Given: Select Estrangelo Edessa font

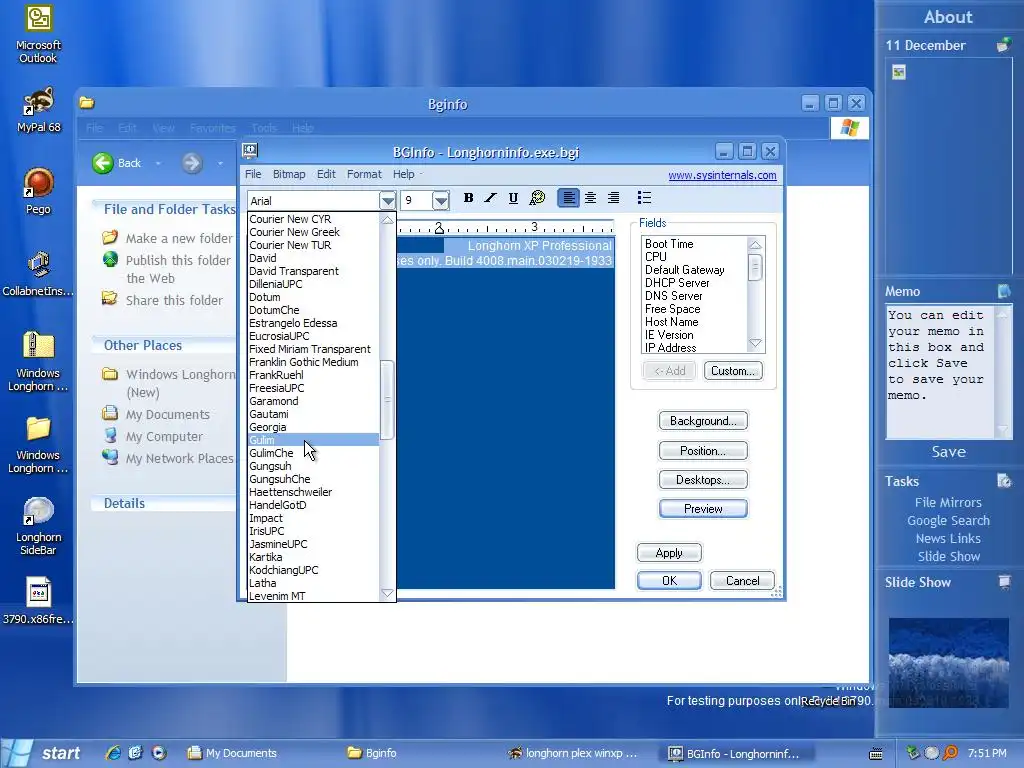Looking at the screenshot, I should pos(313,323).
